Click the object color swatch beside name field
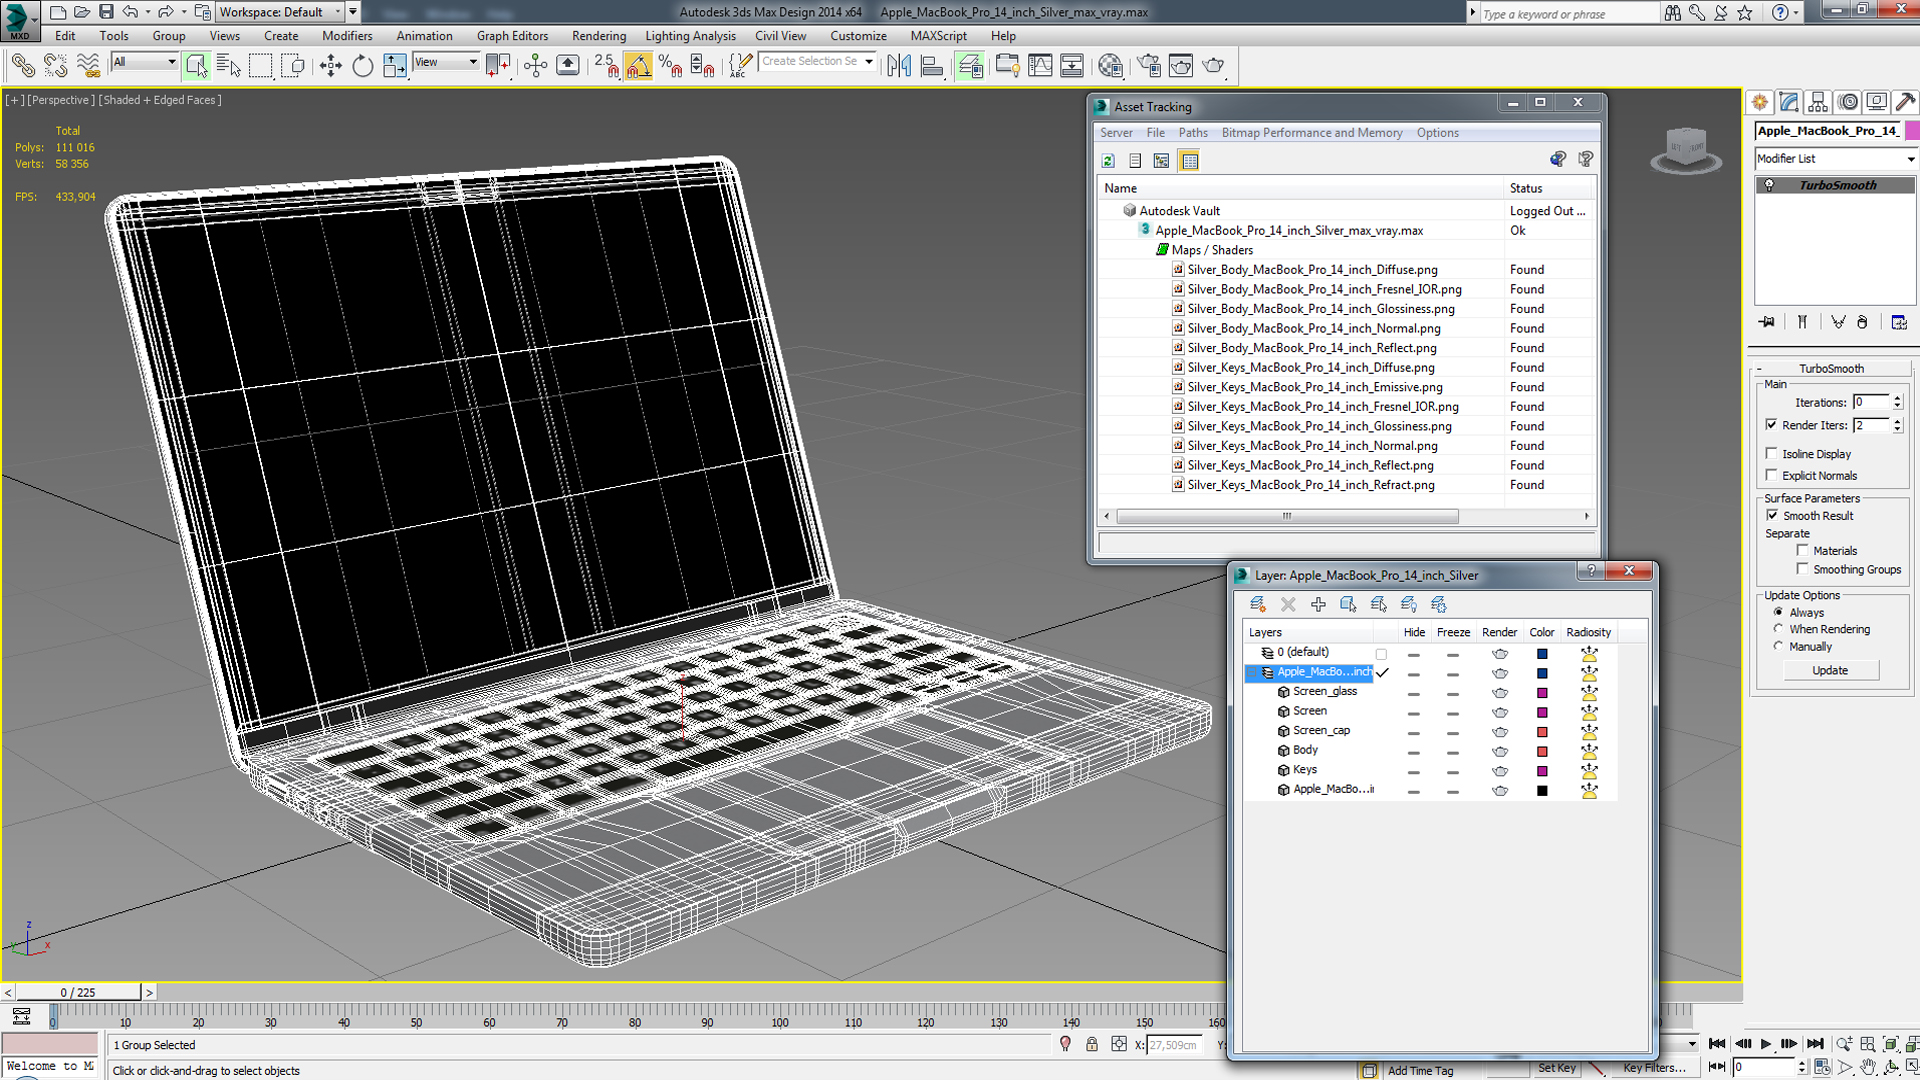This screenshot has height=1080, width=1920. pyautogui.click(x=1912, y=131)
